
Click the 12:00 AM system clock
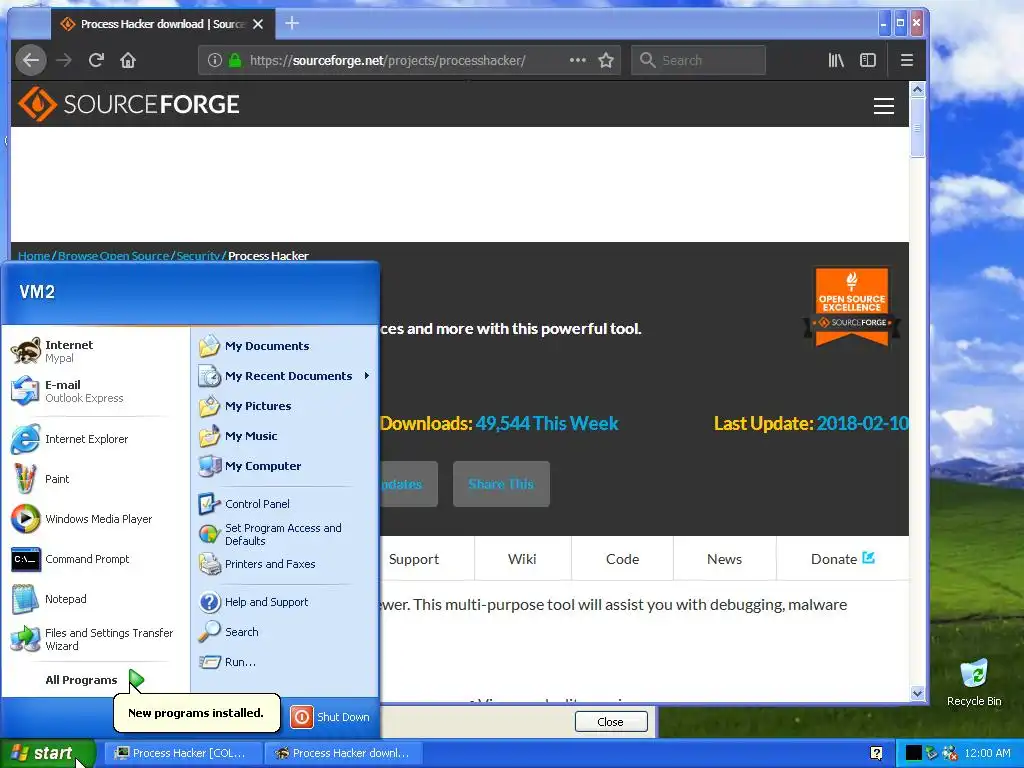tap(987, 753)
